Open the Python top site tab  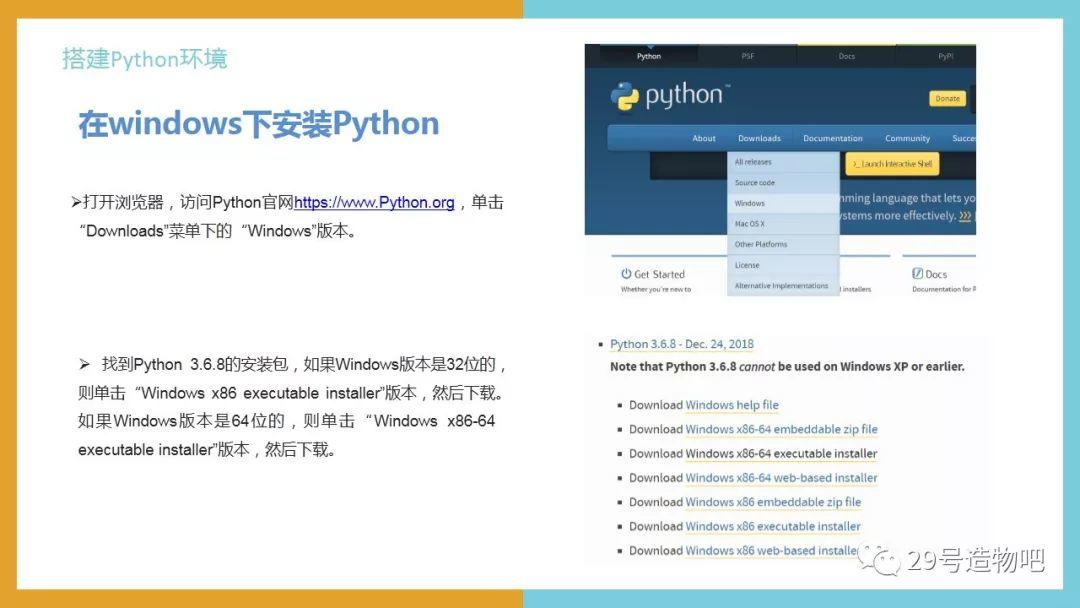pos(649,56)
